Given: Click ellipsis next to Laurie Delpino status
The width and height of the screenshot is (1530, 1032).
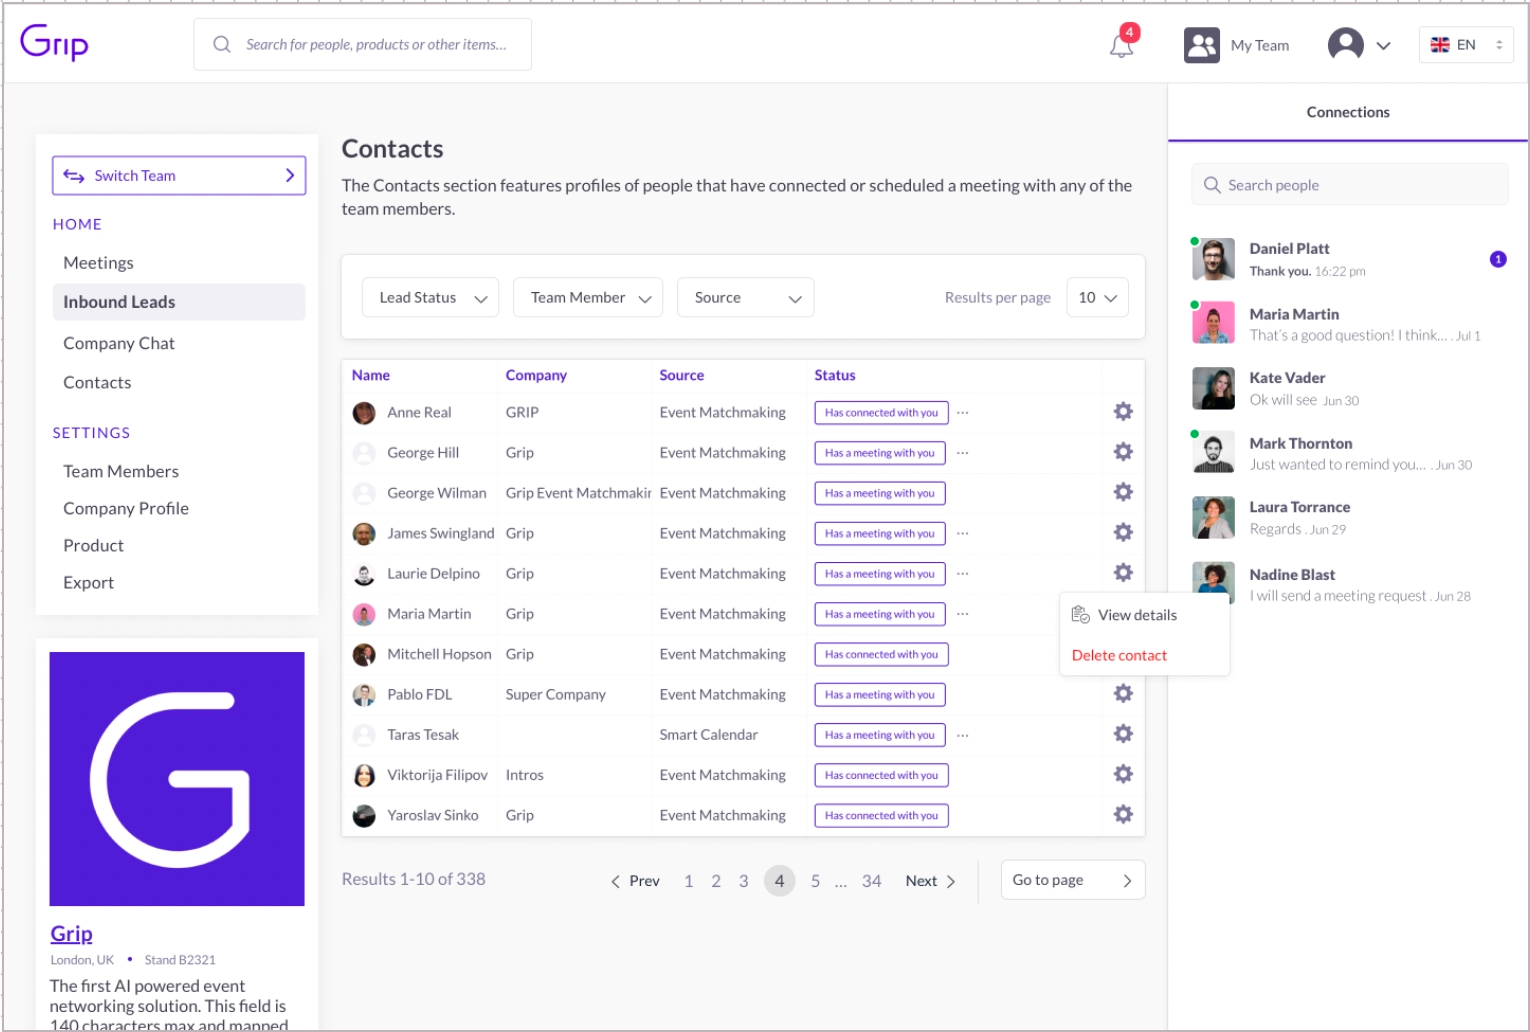Looking at the screenshot, I should pos(962,573).
